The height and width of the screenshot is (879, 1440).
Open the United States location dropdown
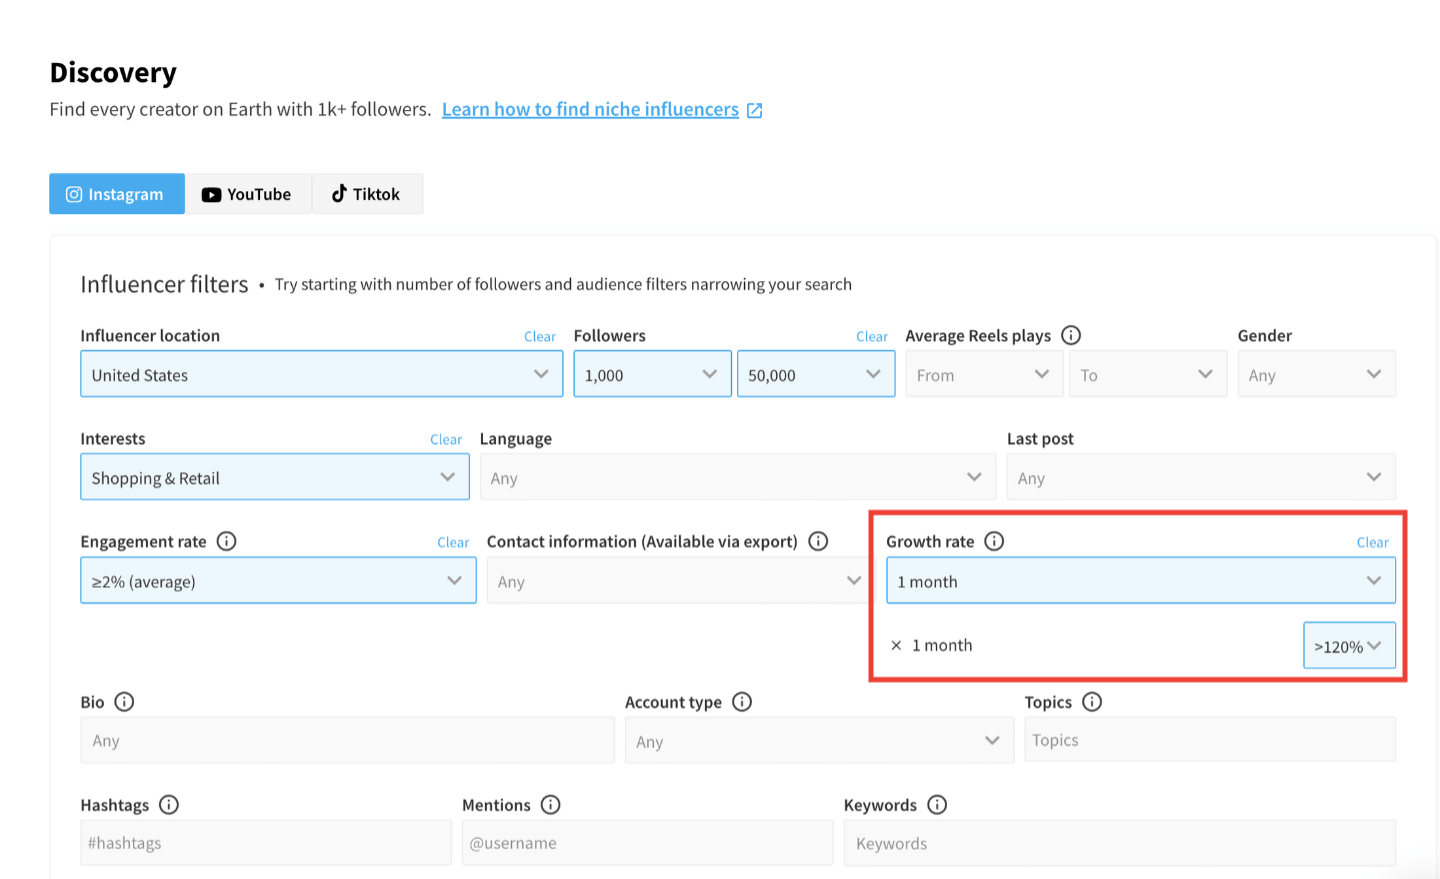coord(321,374)
